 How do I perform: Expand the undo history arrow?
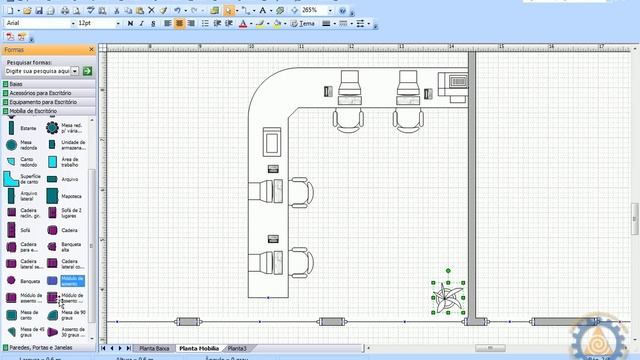(x=185, y=11)
